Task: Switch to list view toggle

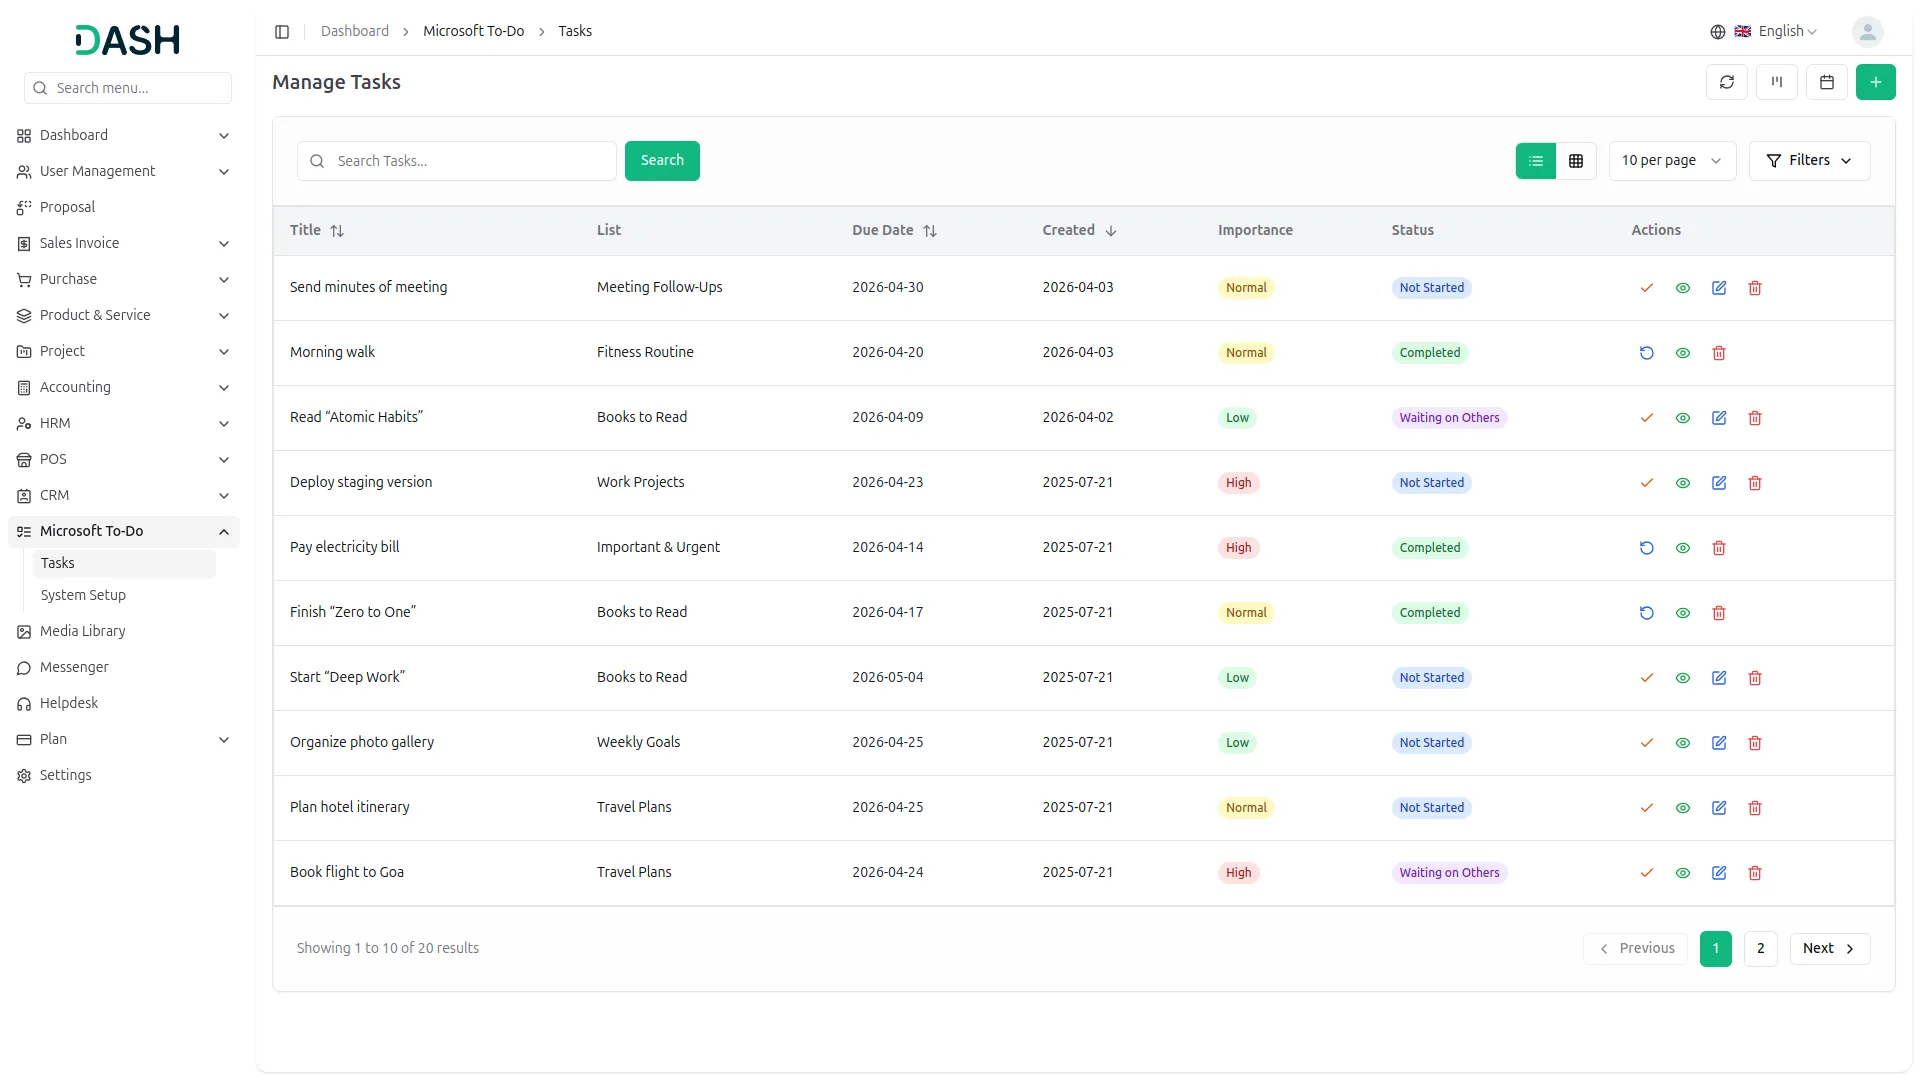Action: coord(1535,161)
